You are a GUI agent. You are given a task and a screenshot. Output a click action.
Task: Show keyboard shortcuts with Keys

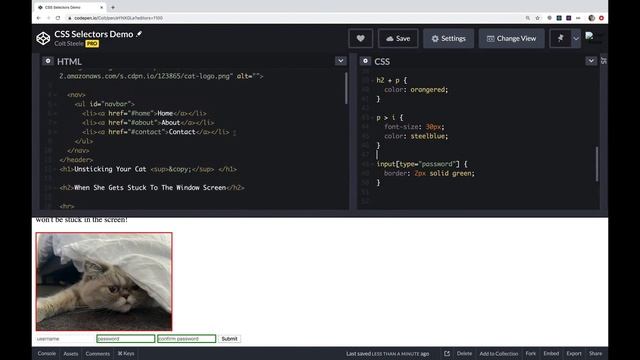tap(126, 353)
